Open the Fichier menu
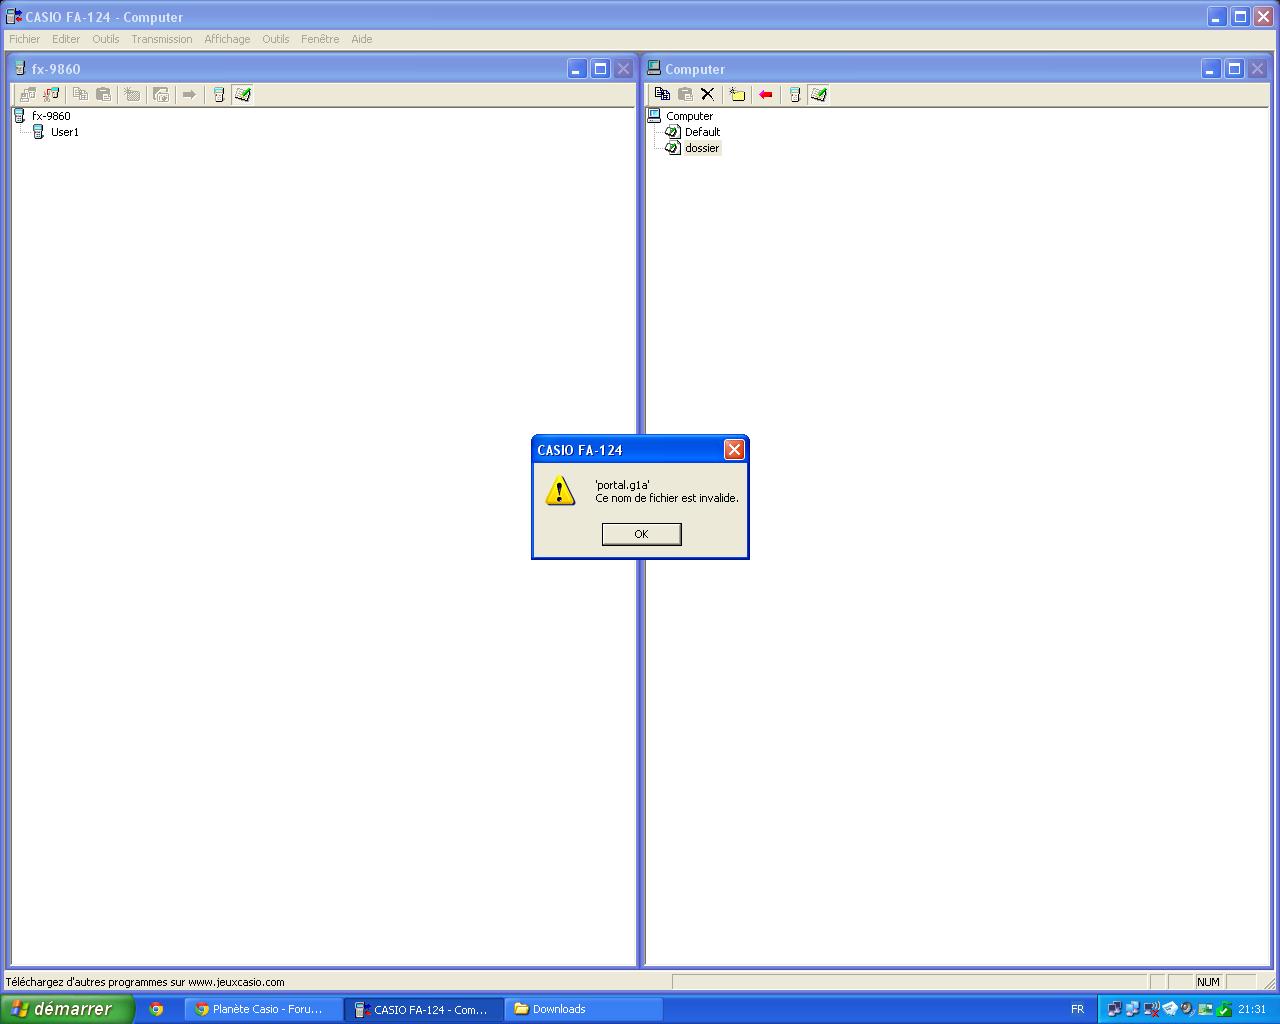Image resolution: width=1280 pixels, height=1024 pixels. click(25, 39)
